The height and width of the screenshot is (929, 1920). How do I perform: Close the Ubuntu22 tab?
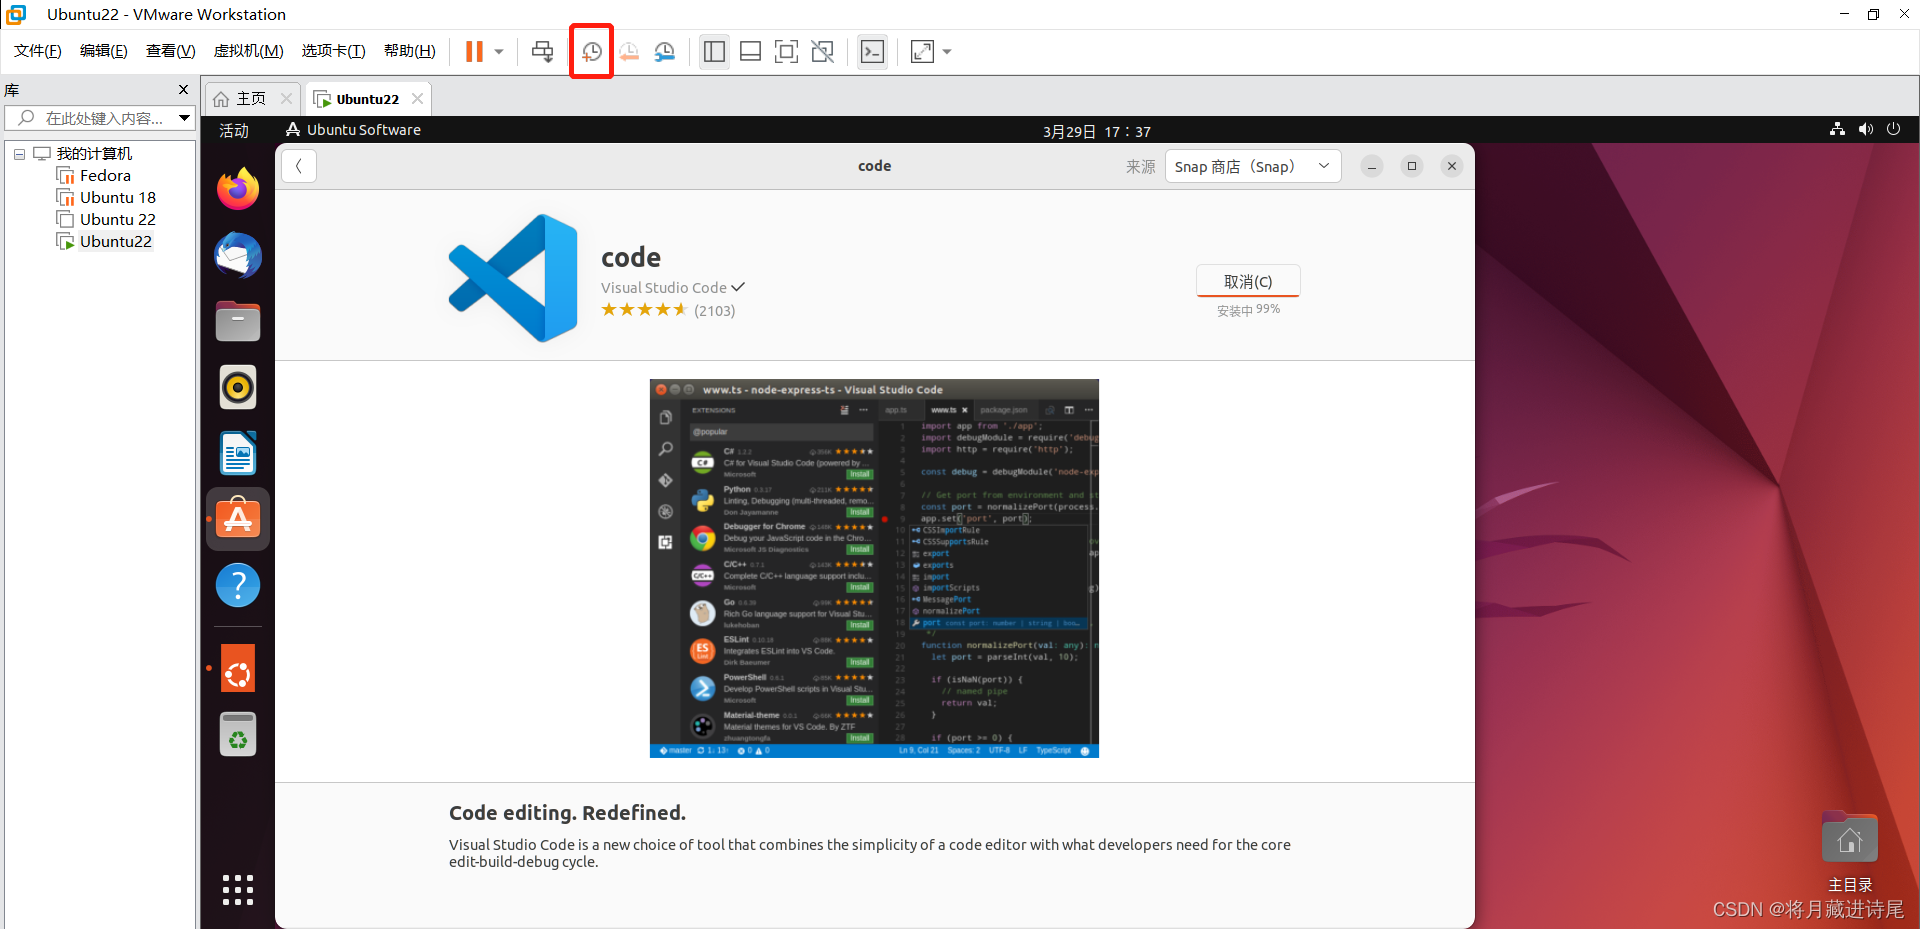click(417, 98)
